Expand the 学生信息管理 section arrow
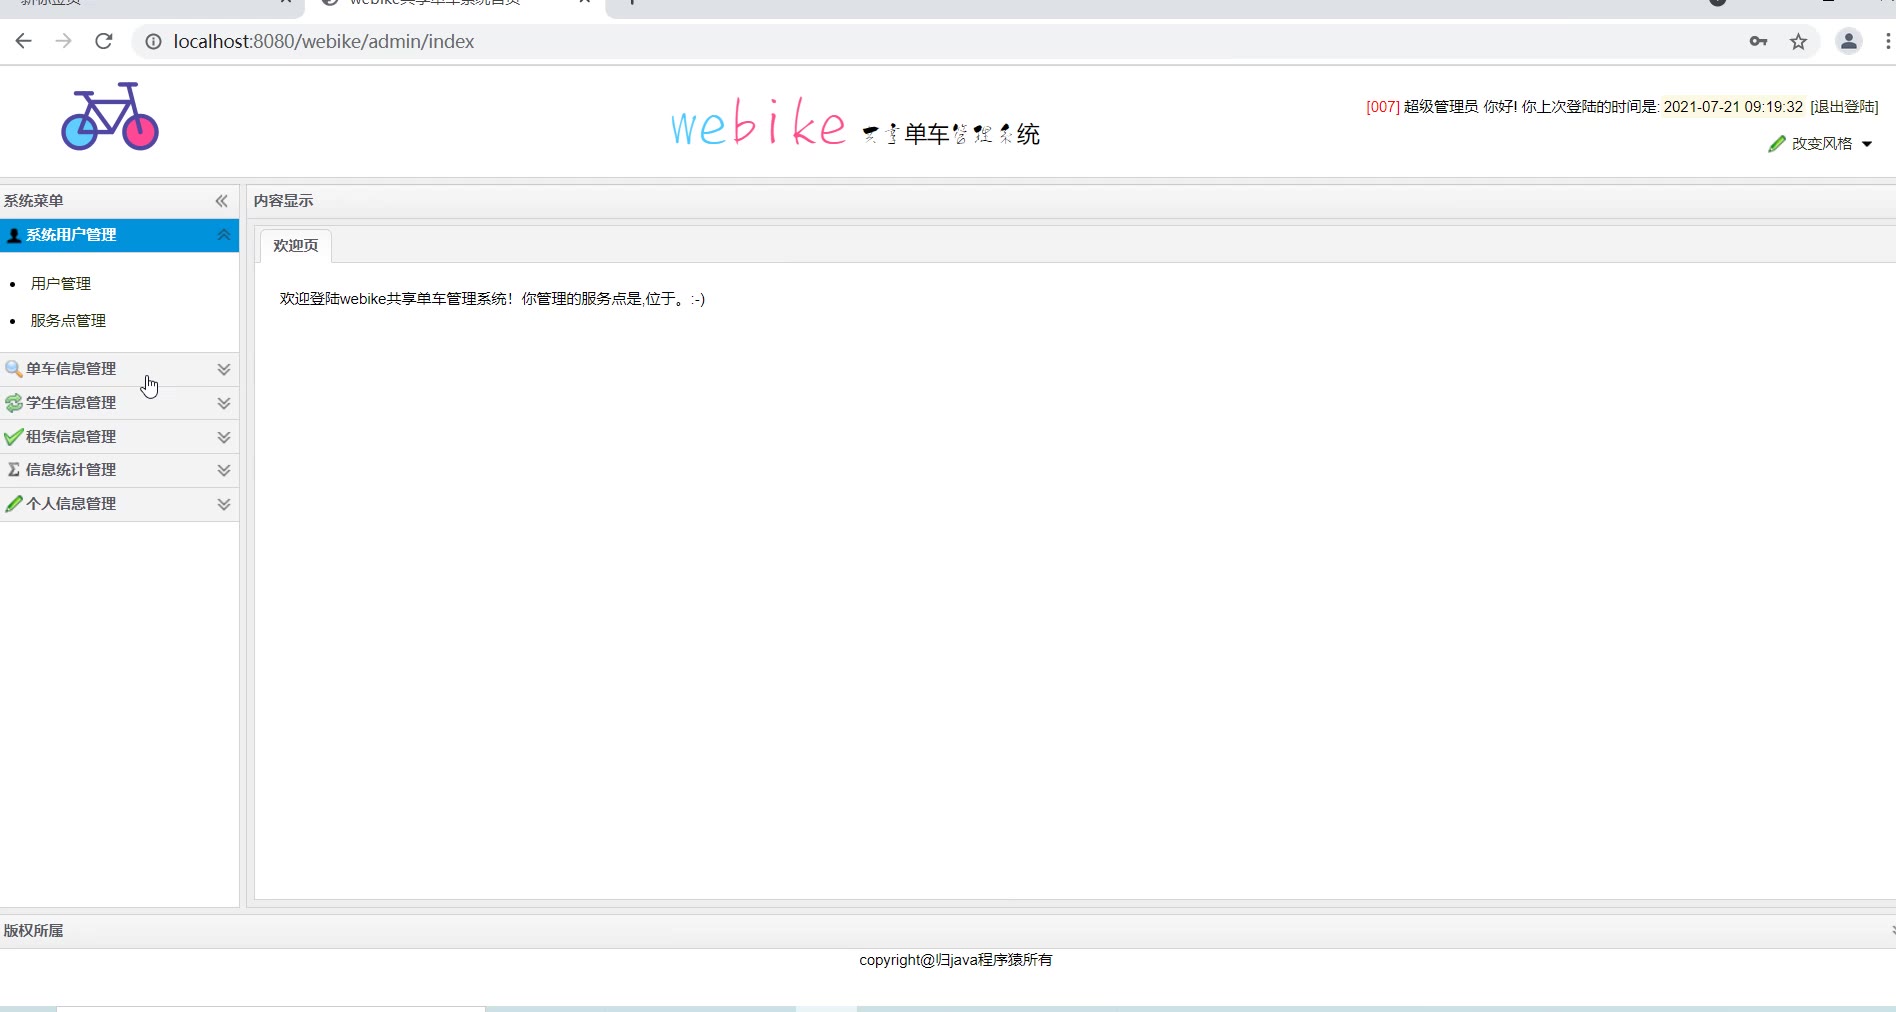1896x1012 pixels. point(224,403)
